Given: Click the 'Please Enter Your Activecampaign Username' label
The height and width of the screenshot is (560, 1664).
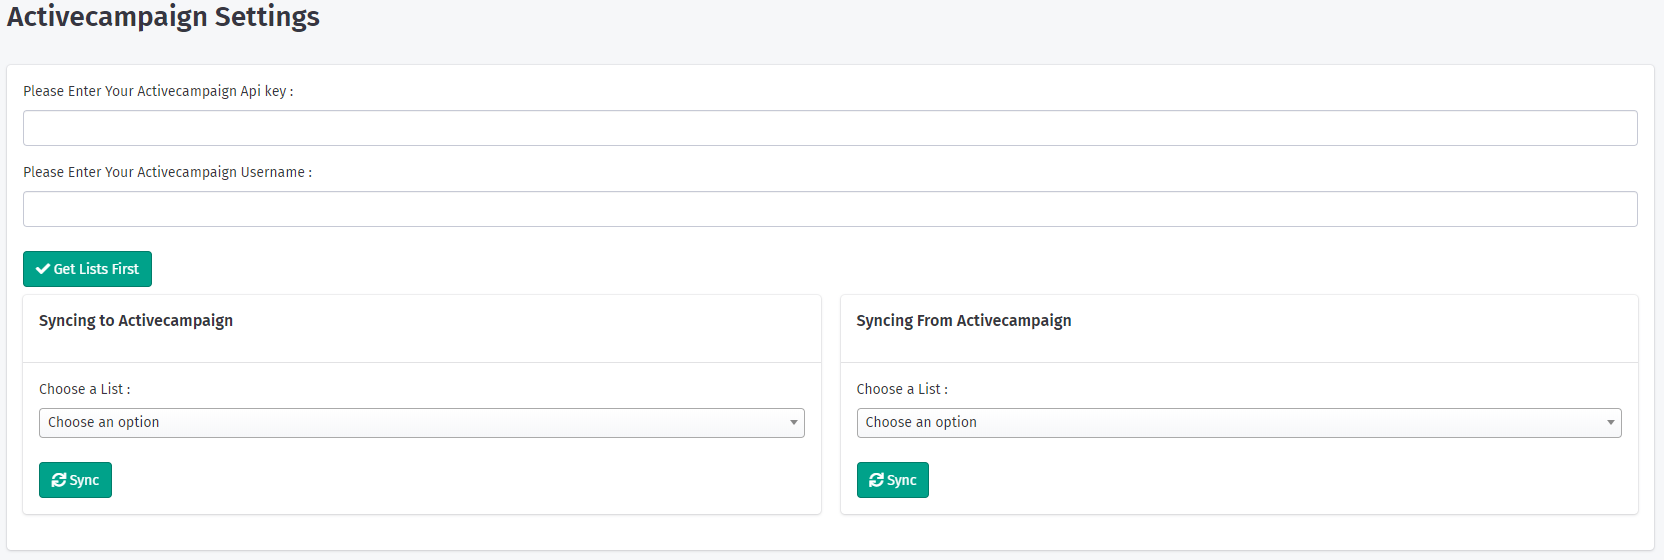Looking at the screenshot, I should click(x=167, y=172).
